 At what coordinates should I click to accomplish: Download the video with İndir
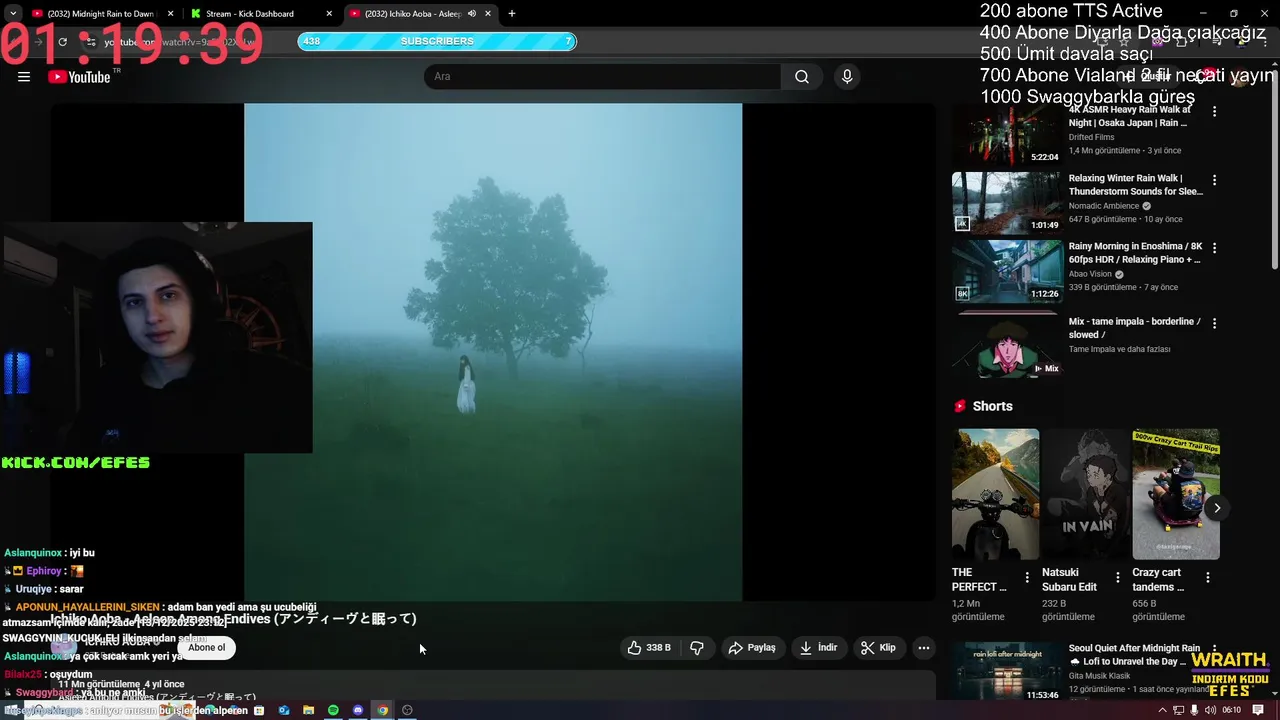coord(818,648)
